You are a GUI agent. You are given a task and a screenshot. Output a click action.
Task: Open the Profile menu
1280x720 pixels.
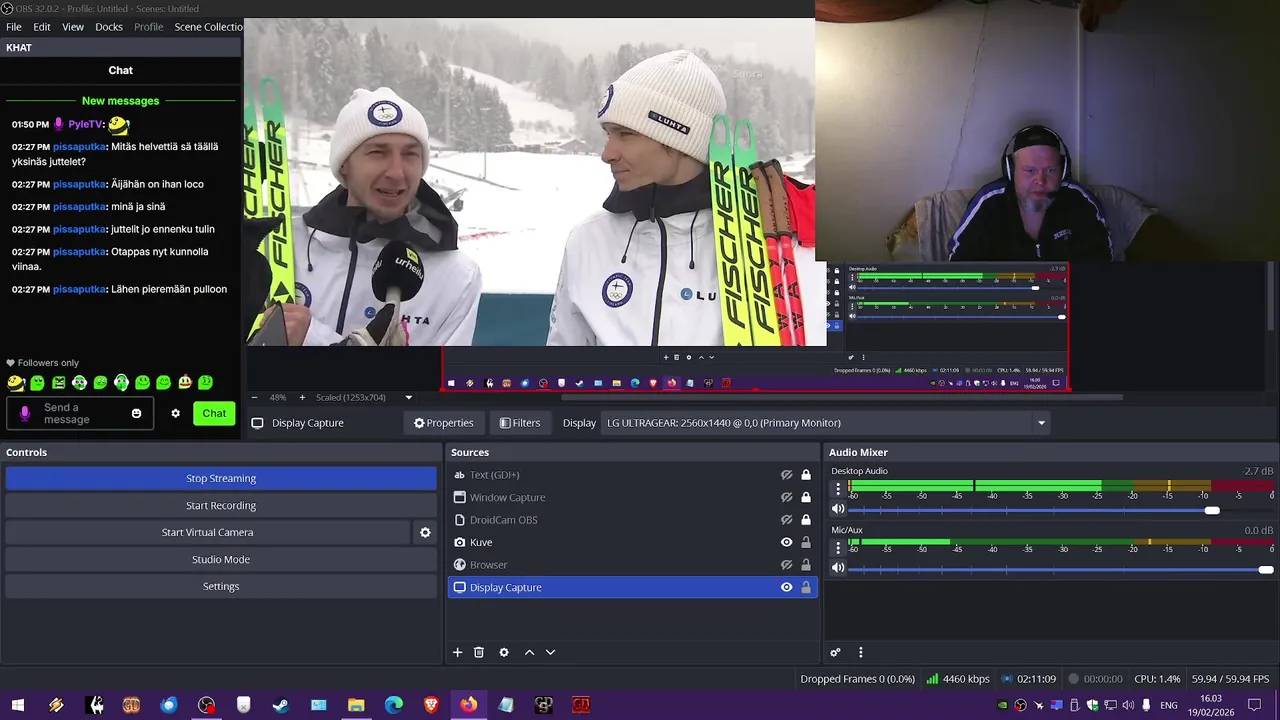click(x=149, y=27)
